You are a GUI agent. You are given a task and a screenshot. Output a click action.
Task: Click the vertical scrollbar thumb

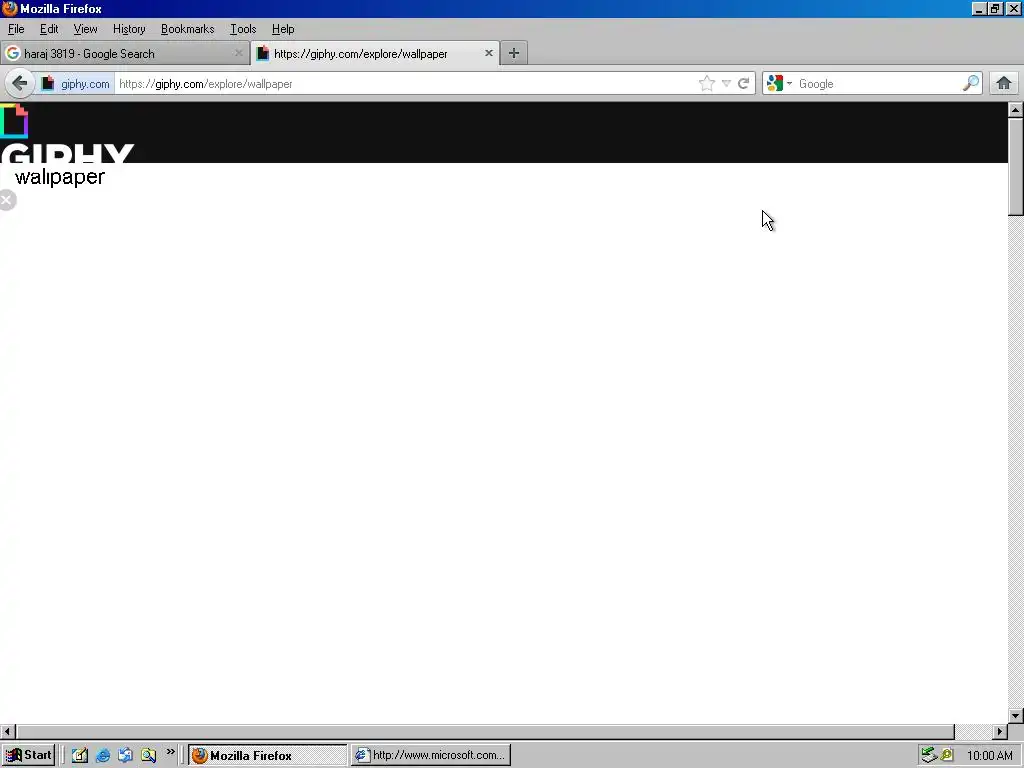tap(1016, 167)
